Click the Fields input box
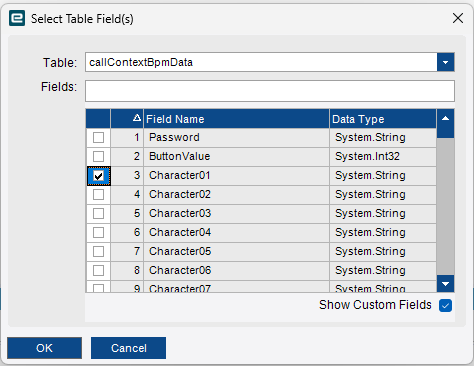 270,91
